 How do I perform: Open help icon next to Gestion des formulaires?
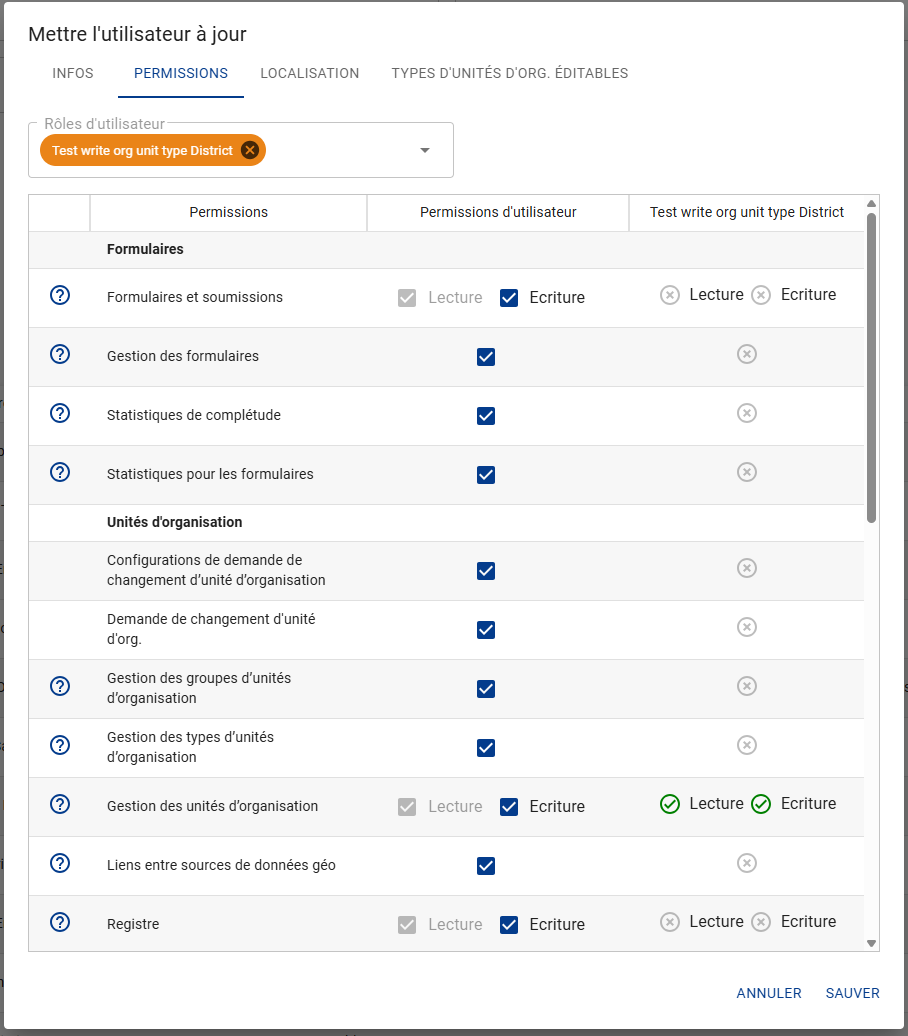pos(60,354)
